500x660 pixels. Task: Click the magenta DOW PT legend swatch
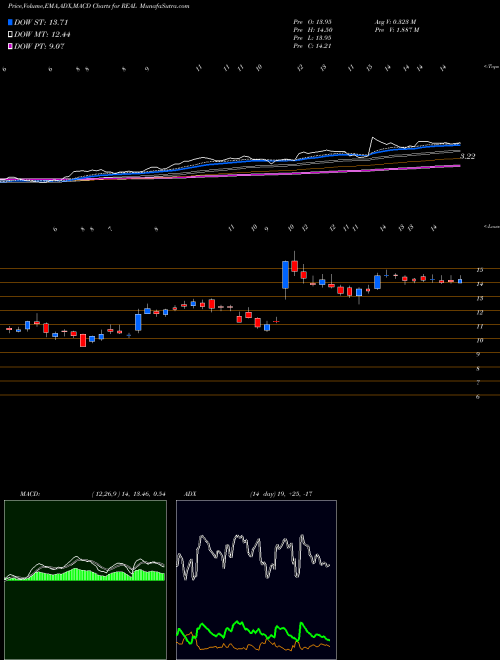[x=11, y=46]
